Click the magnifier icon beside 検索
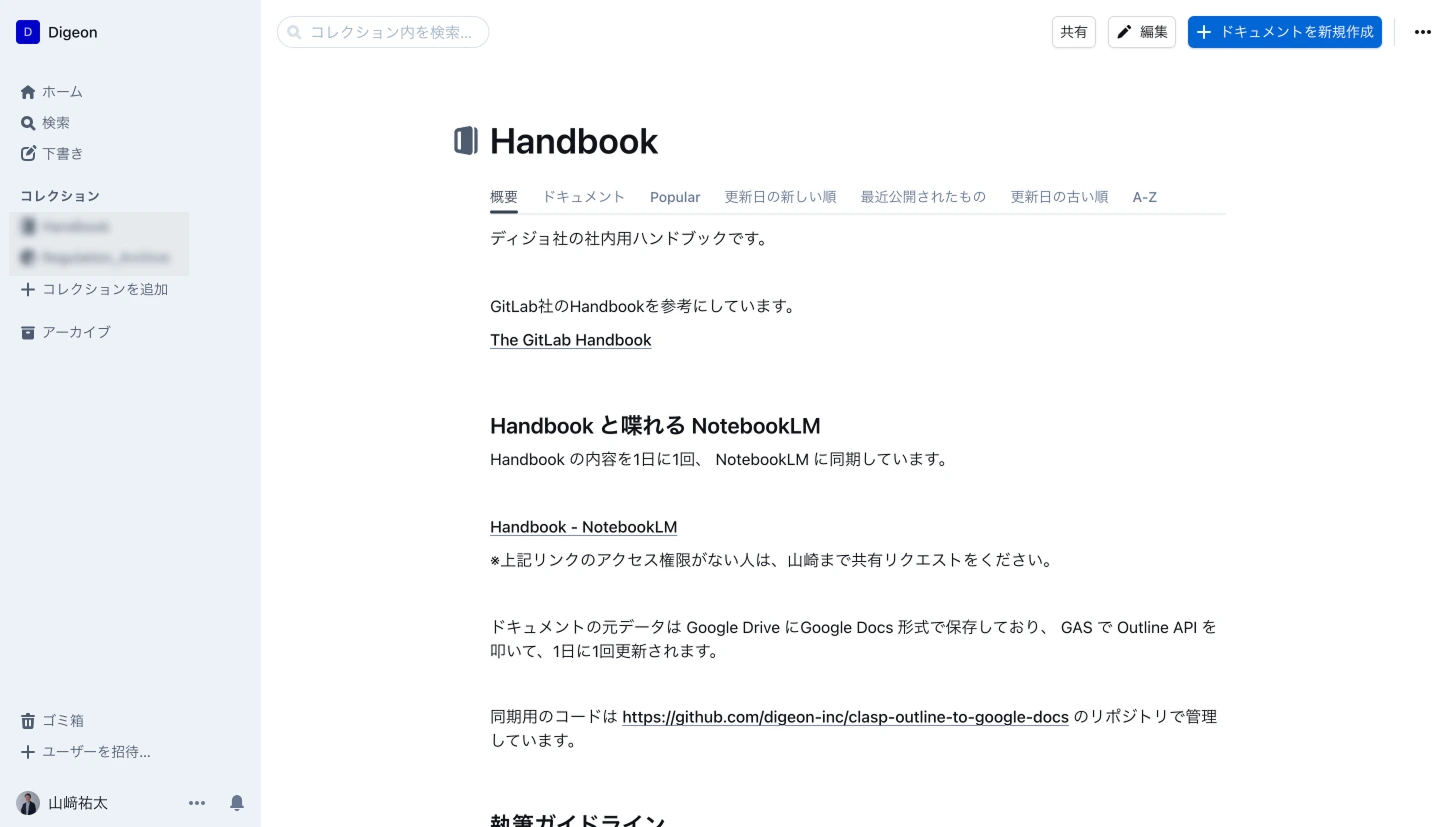Screen dimensions: 1455x827 [x=28, y=123]
